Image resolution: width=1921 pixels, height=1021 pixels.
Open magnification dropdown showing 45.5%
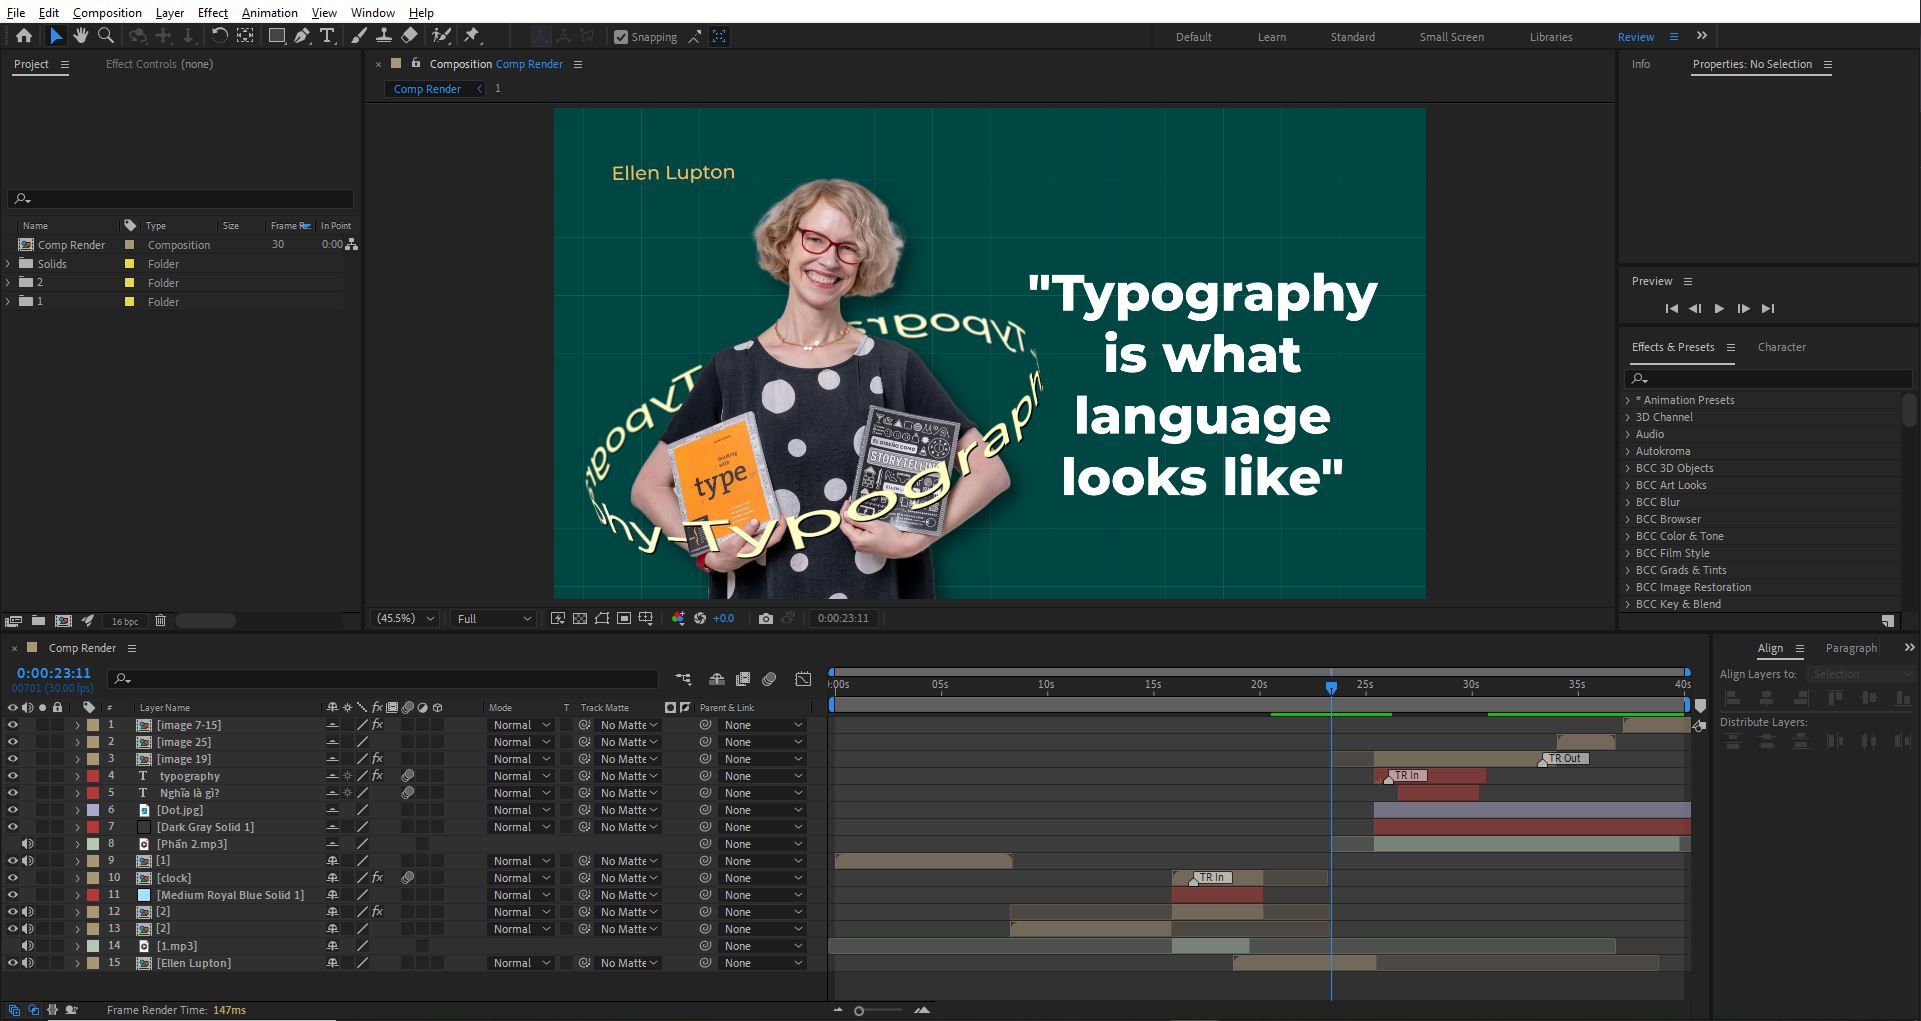pyautogui.click(x=405, y=619)
